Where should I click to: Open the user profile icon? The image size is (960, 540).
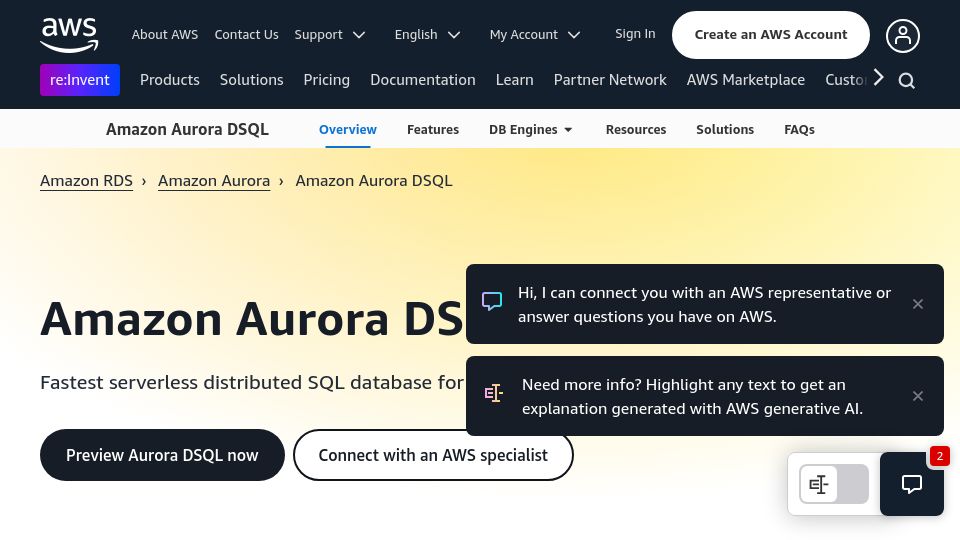[902, 36]
